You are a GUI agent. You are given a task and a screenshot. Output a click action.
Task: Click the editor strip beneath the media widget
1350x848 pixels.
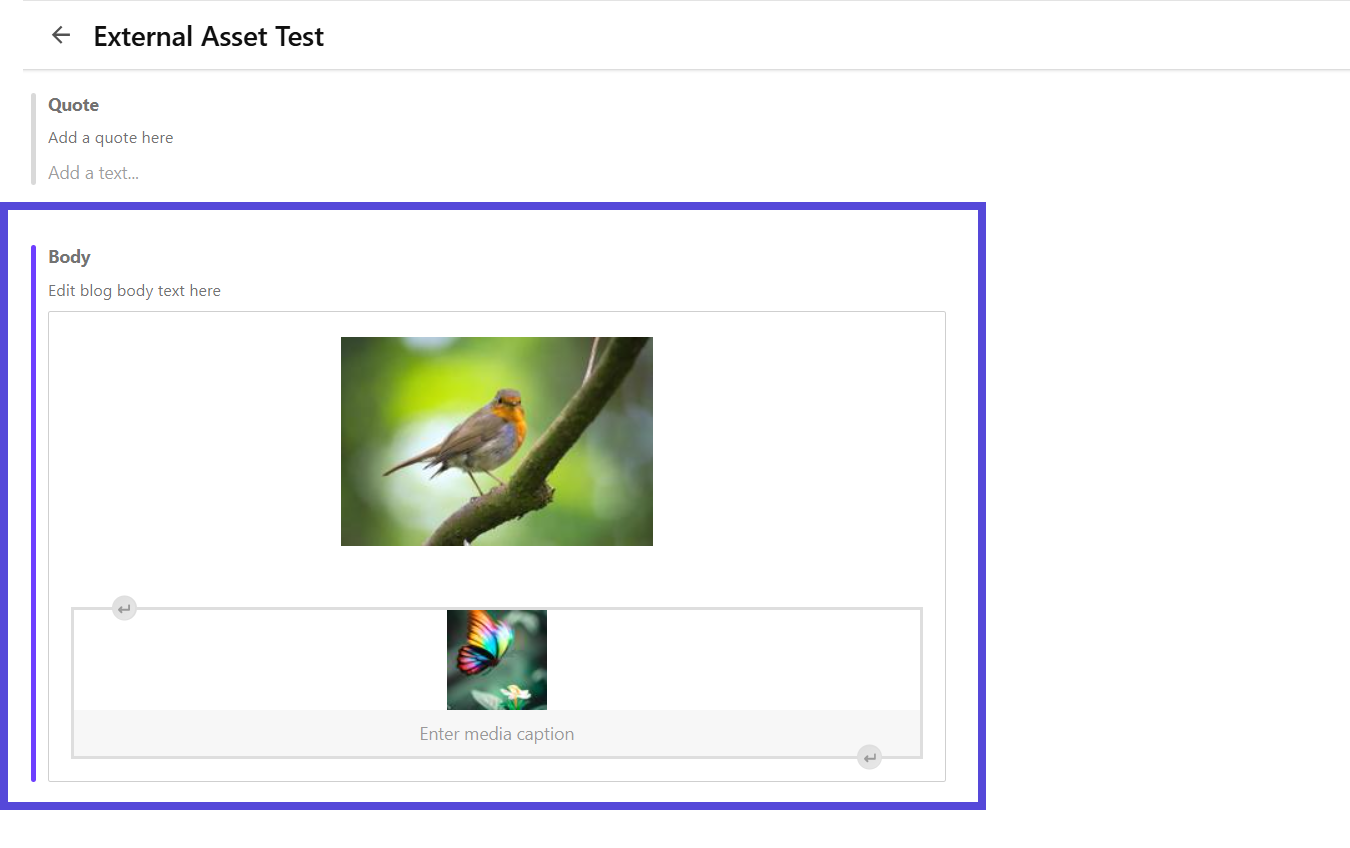497,770
